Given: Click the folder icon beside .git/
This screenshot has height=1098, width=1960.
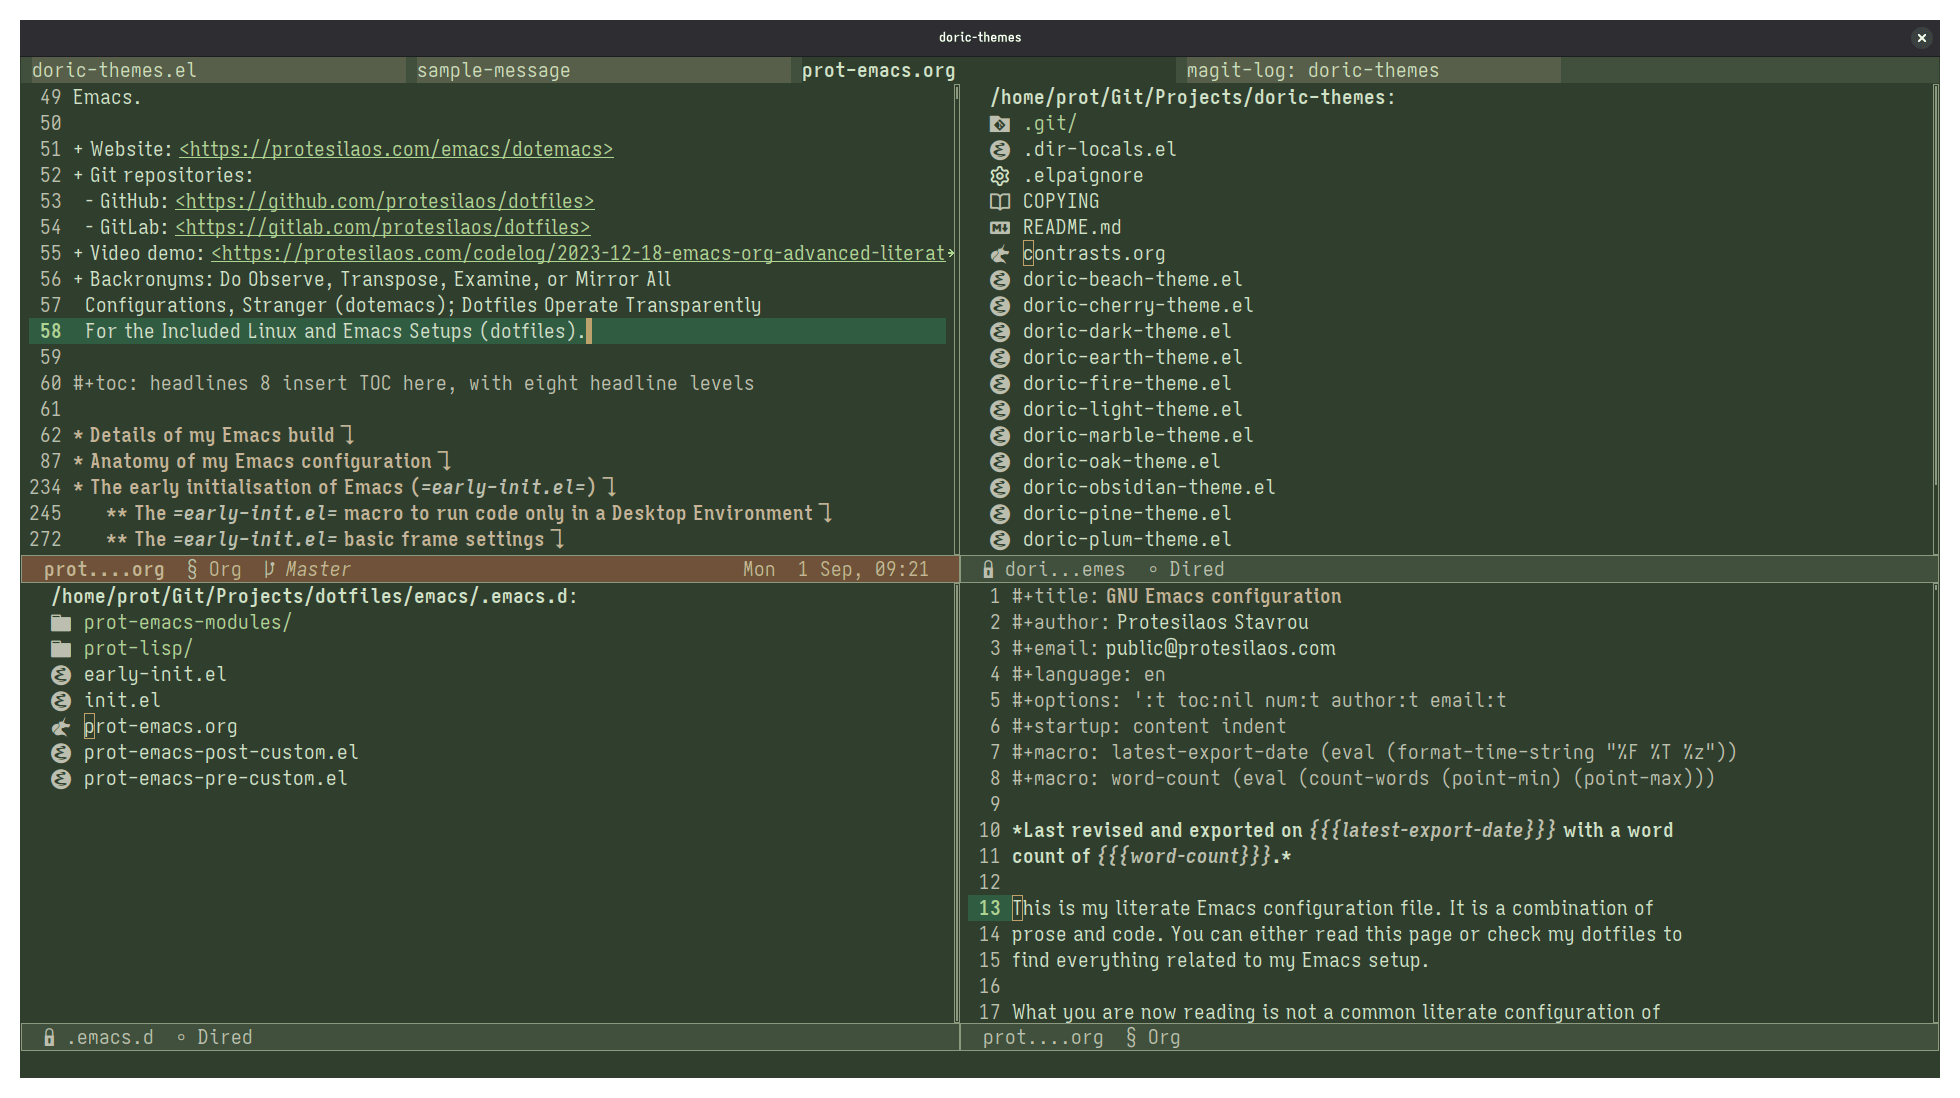Looking at the screenshot, I should 999,124.
